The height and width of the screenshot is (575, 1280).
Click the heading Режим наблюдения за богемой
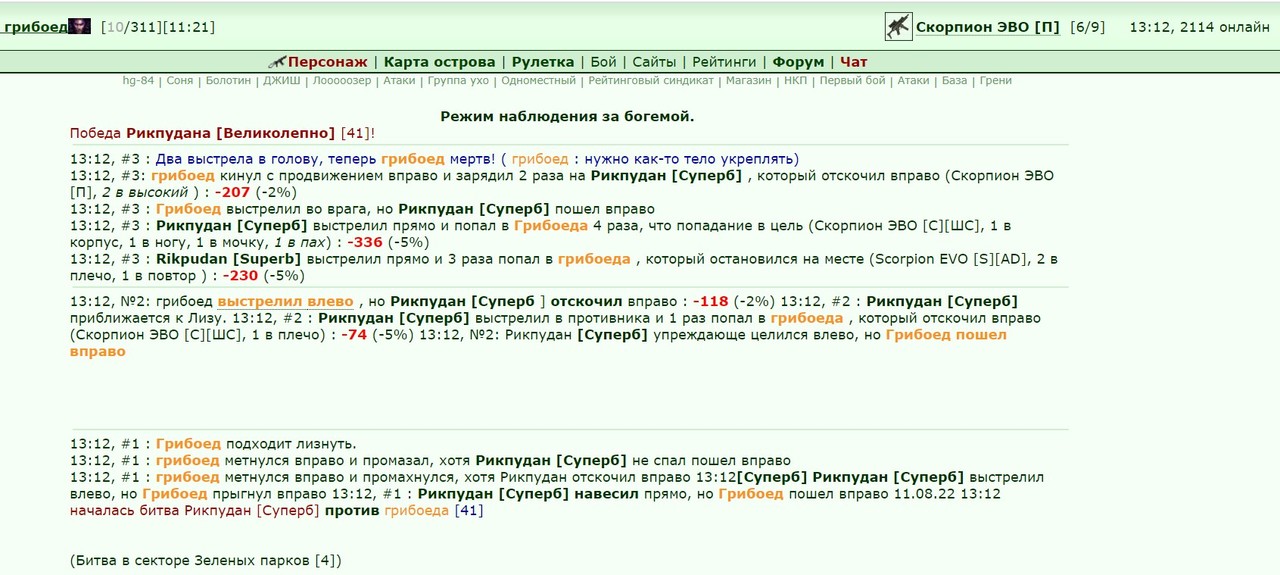click(567, 116)
